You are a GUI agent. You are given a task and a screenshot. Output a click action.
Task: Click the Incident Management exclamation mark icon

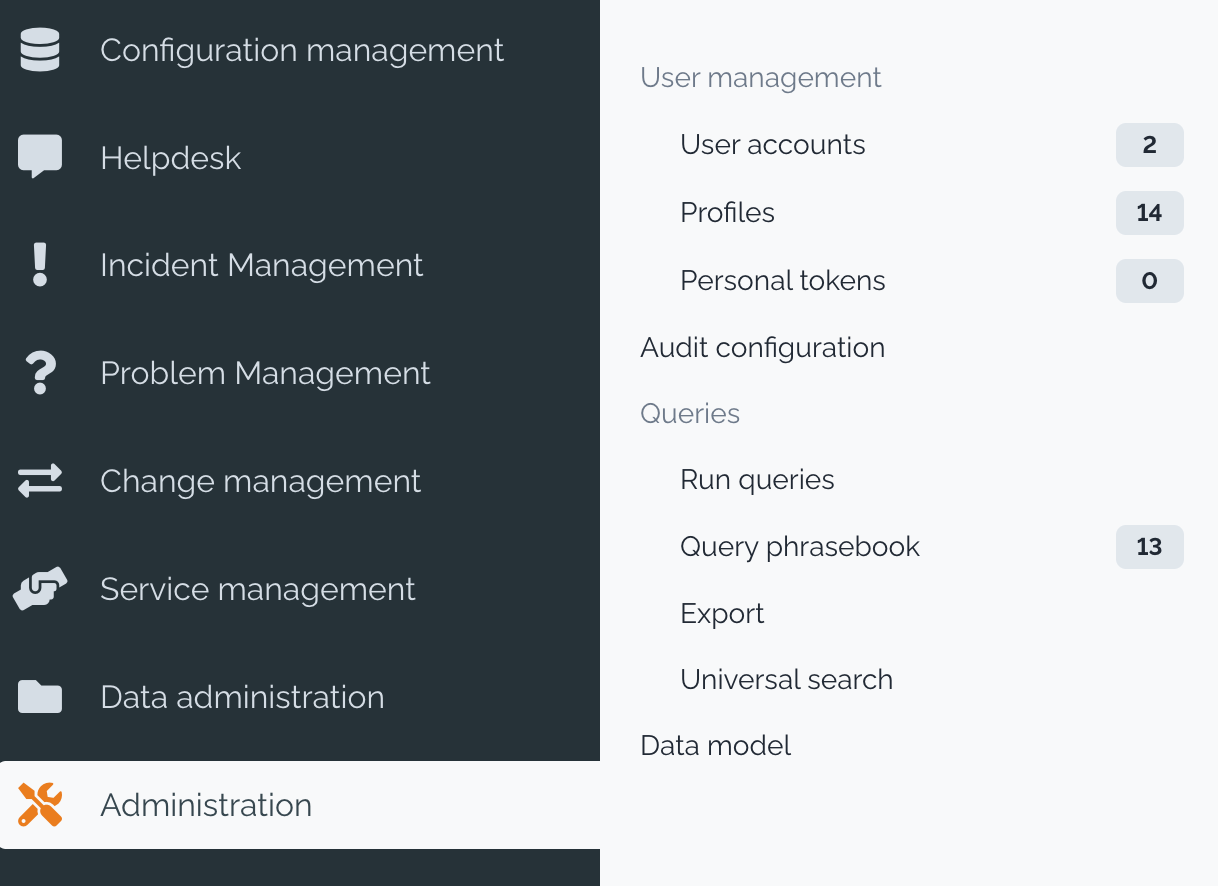(38, 265)
